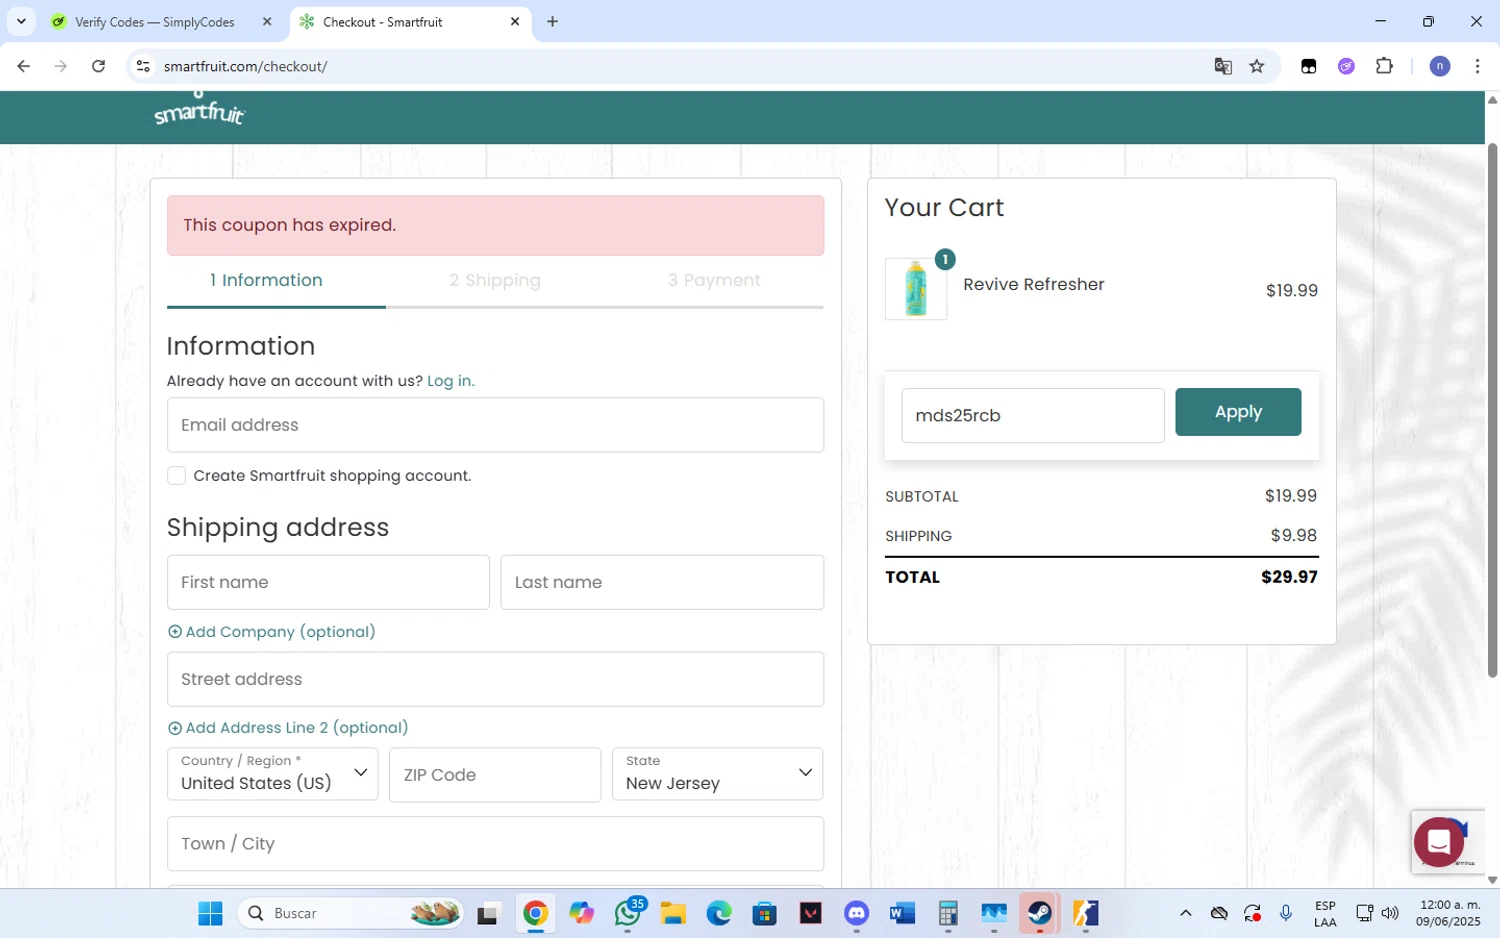Click the translate page icon
The image size is (1500, 938).
pos(1222,66)
